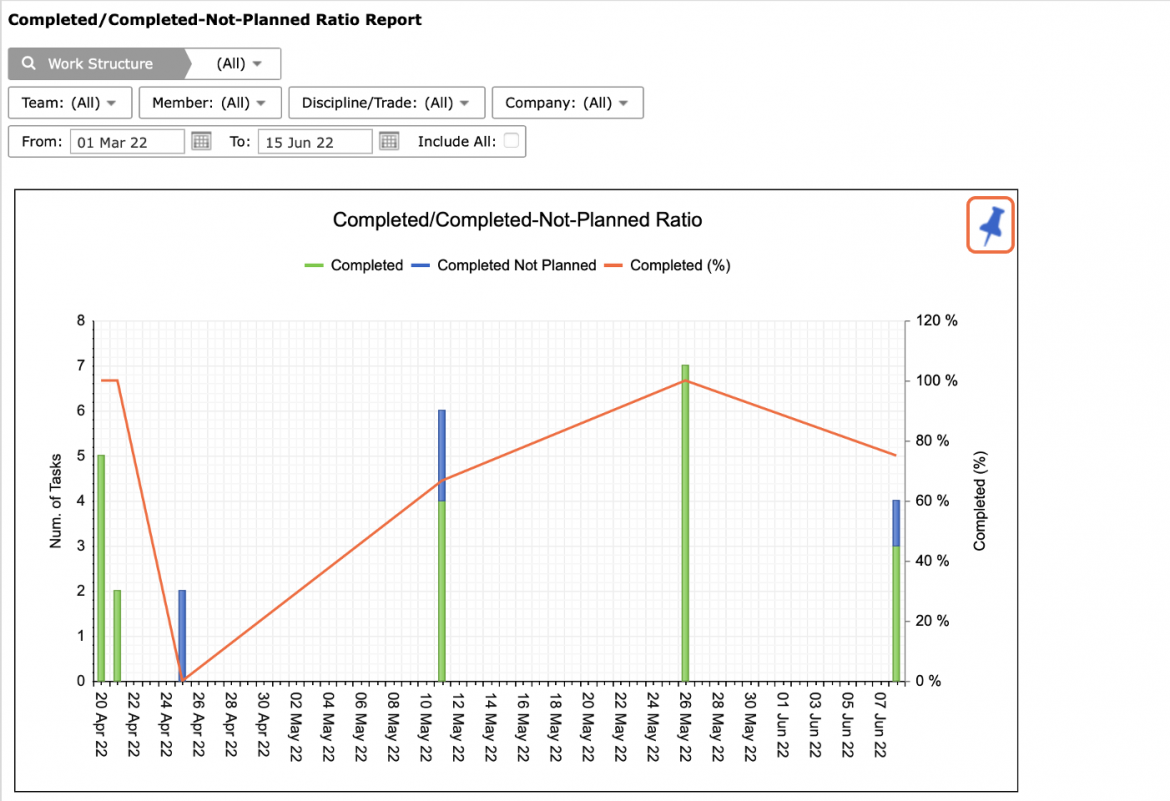Expand the Team filter dropdown

click(70, 102)
